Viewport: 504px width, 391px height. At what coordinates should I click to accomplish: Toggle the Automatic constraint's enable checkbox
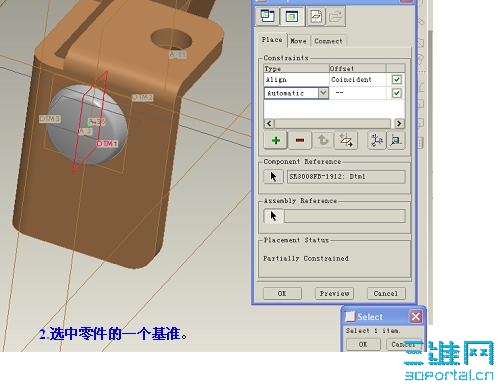point(396,93)
